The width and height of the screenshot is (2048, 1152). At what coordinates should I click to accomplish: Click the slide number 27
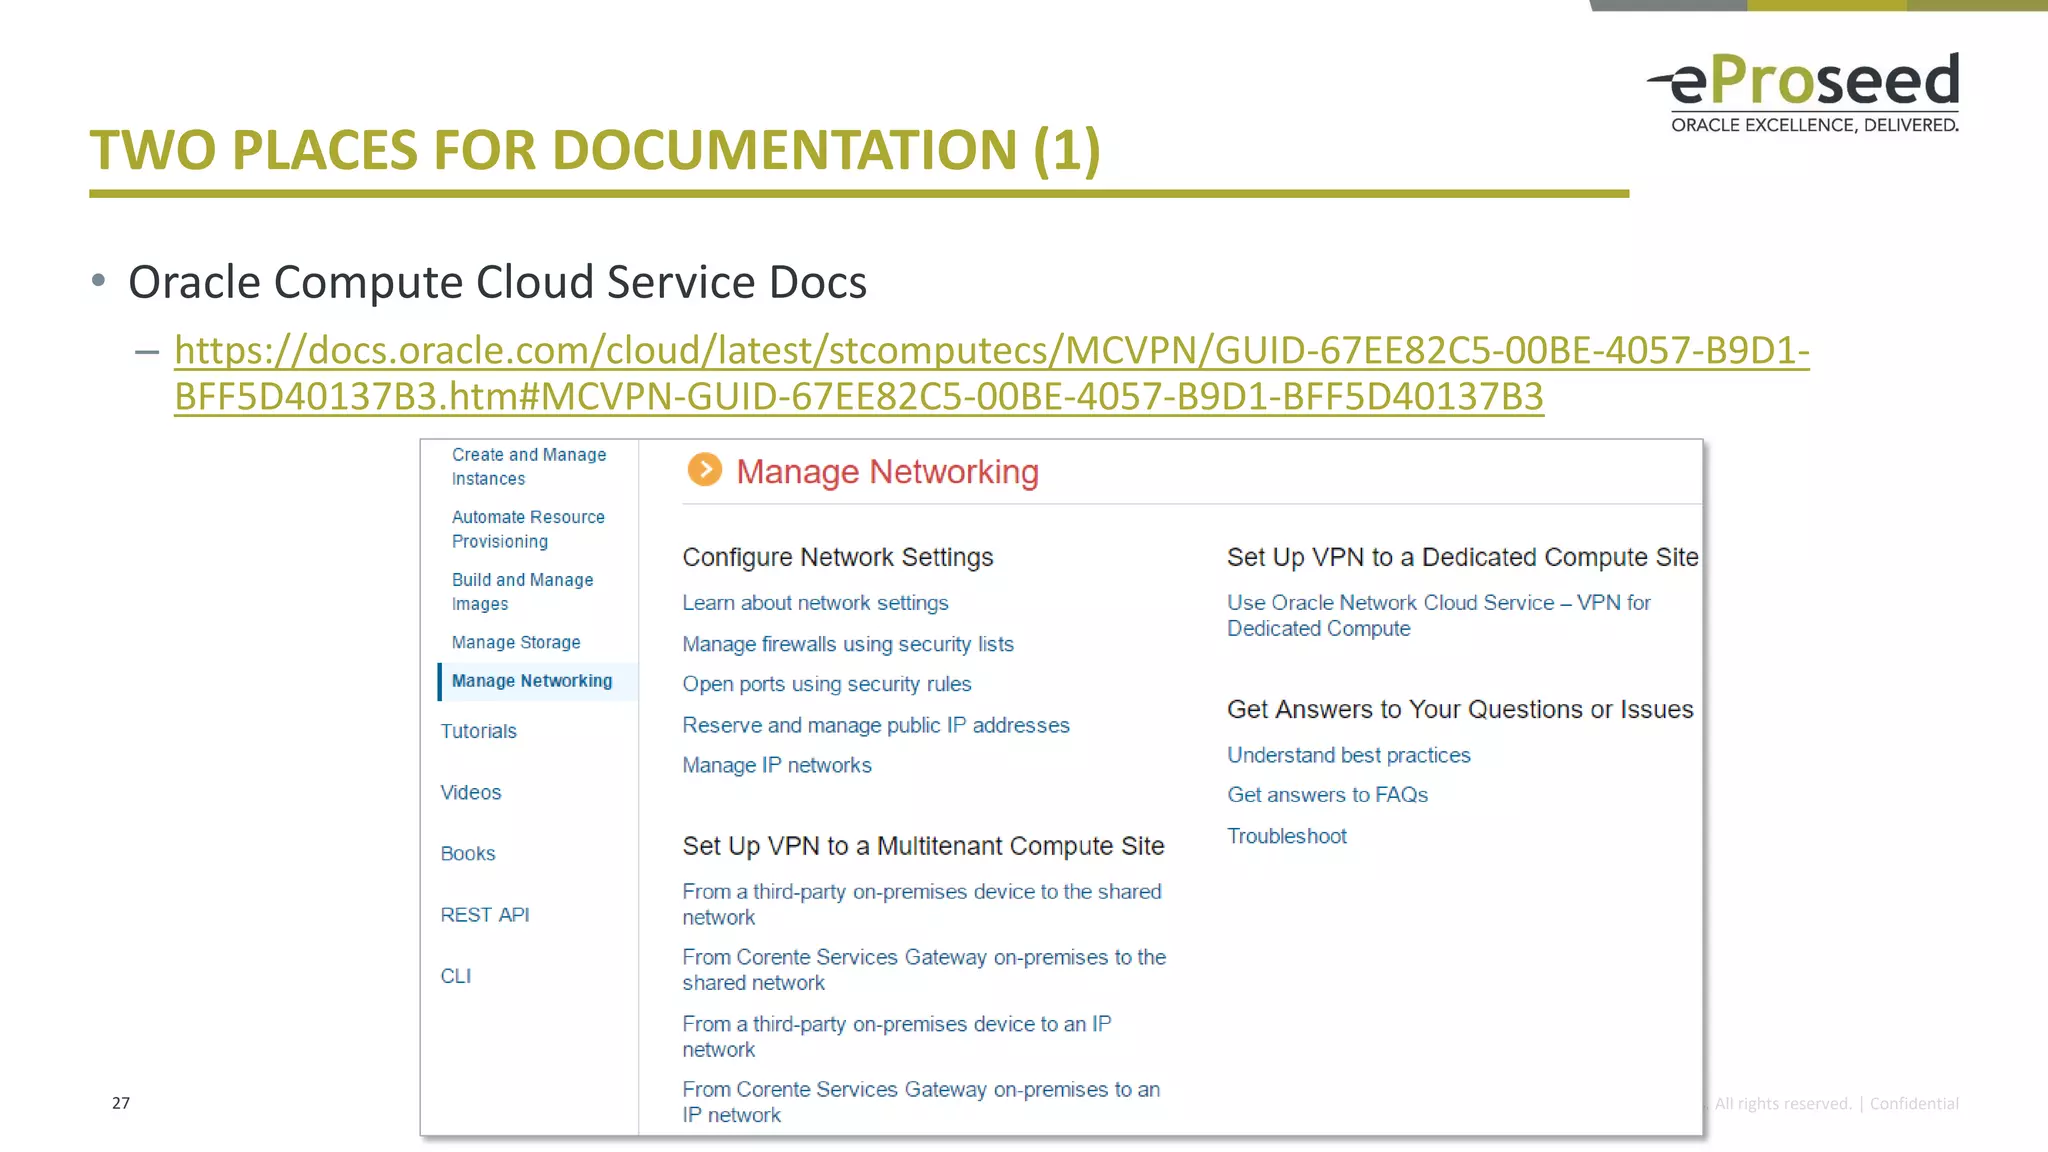pyautogui.click(x=121, y=1103)
